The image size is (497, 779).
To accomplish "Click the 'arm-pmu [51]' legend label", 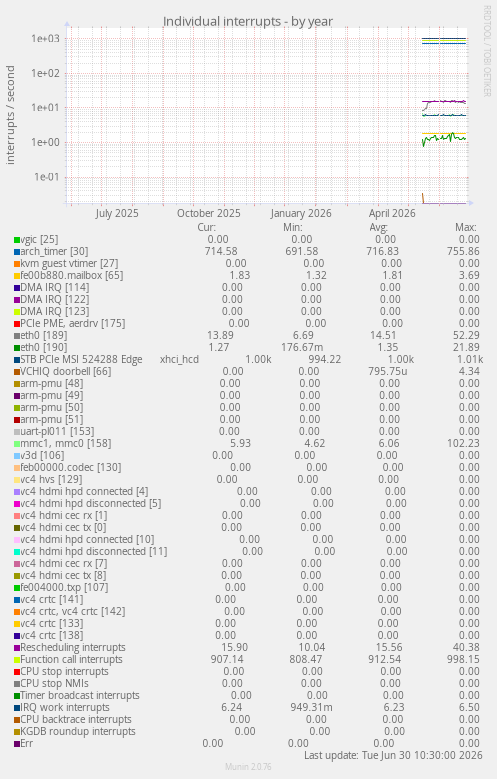I will pos(52,419).
